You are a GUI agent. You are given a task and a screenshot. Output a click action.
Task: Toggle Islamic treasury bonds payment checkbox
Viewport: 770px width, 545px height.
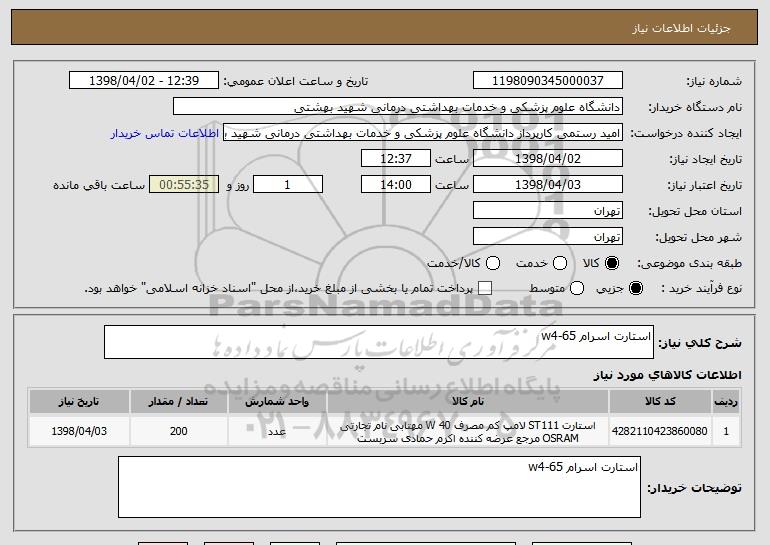[x=485, y=288]
